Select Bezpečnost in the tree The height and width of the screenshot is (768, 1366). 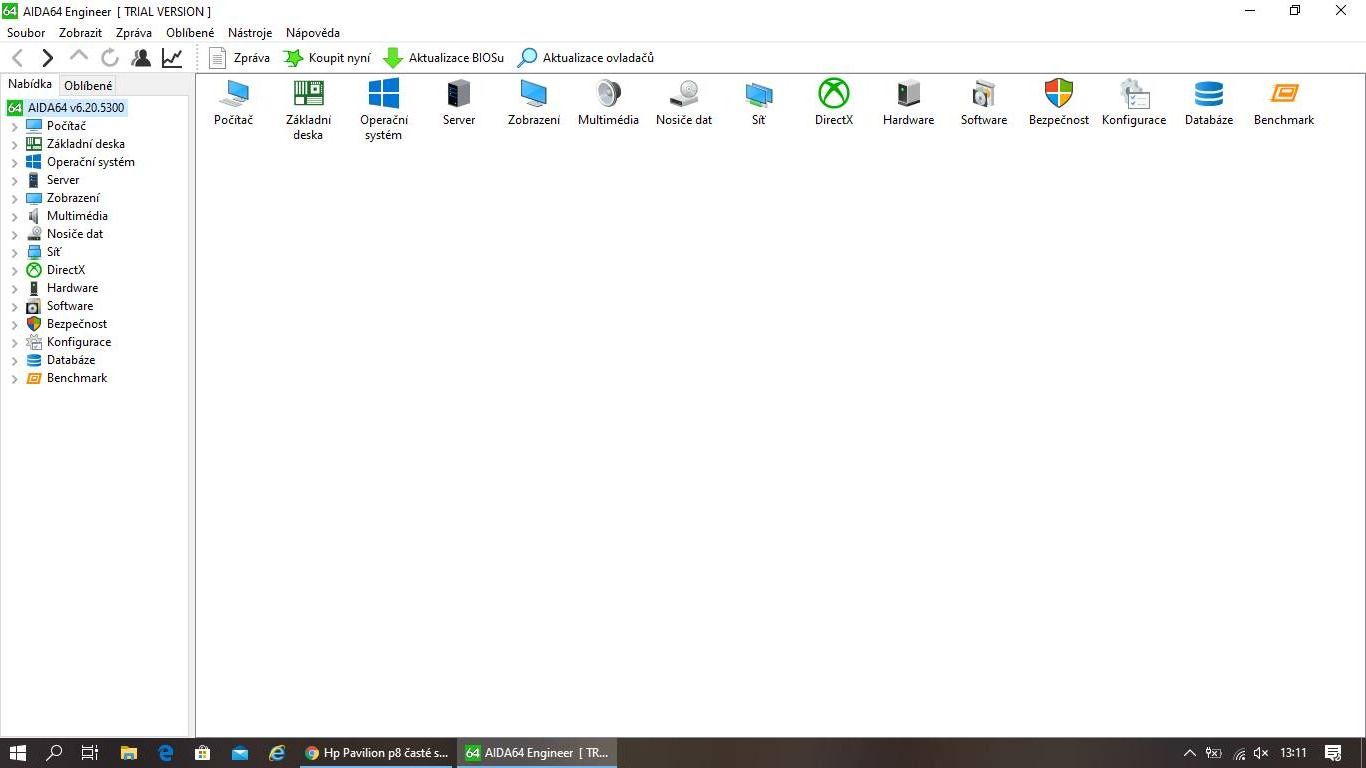tap(77, 324)
